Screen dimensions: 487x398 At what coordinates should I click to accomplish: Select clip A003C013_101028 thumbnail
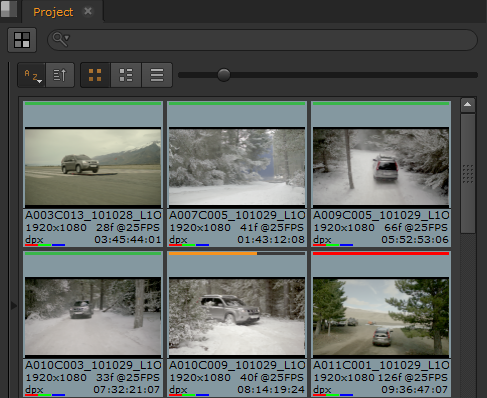tap(93, 167)
